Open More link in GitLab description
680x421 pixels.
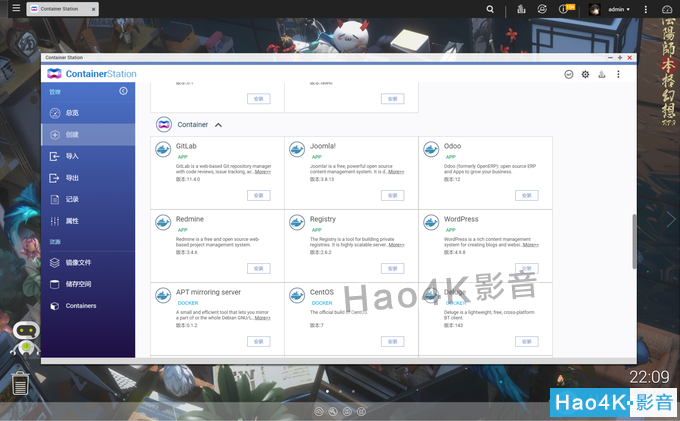(x=263, y=172)
